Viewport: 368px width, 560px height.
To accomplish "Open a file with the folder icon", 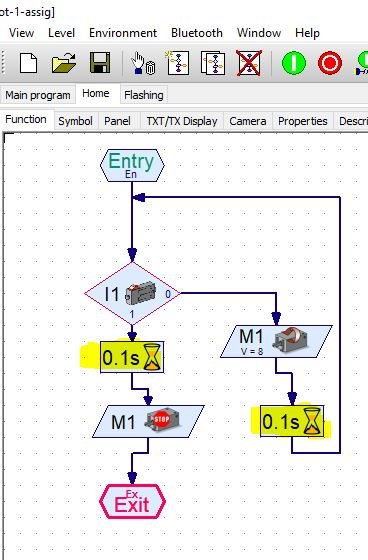I will click(64, 63).
